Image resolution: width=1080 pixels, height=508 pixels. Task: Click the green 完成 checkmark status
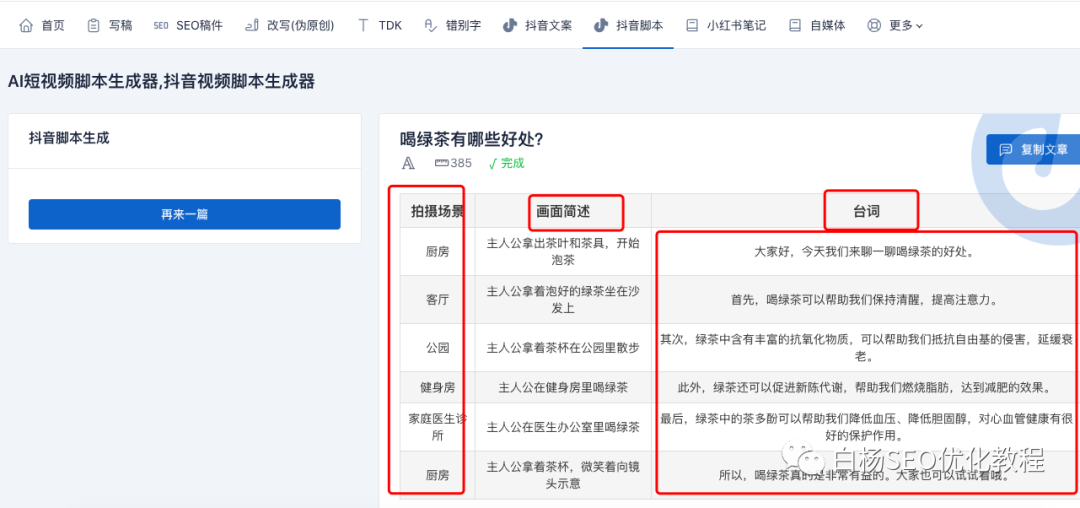point(506,163)
